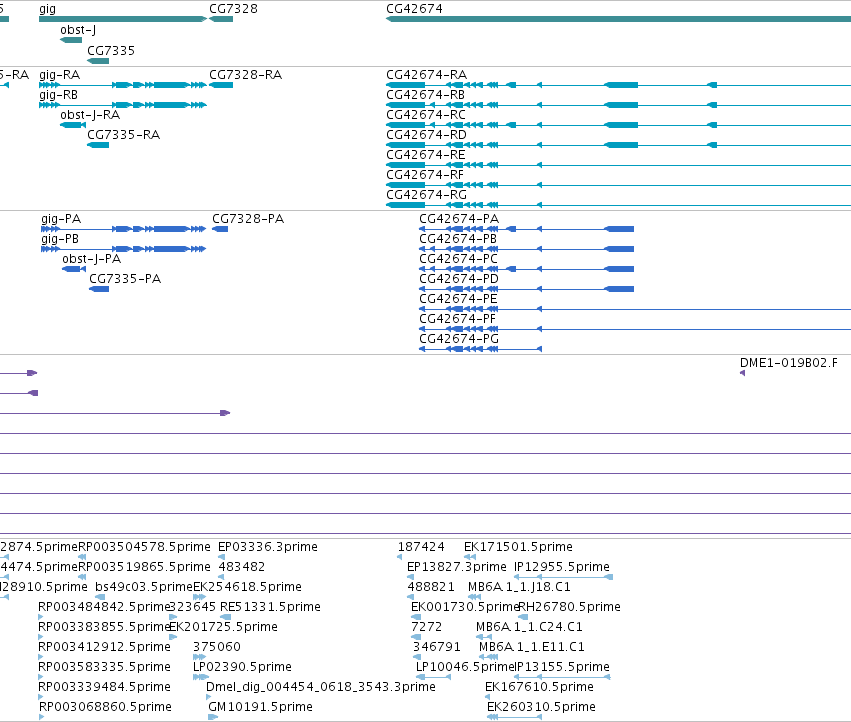Click the 488821 feature label
The height and width of the screenshot is (722, 851).
click(x=431, y=587)
